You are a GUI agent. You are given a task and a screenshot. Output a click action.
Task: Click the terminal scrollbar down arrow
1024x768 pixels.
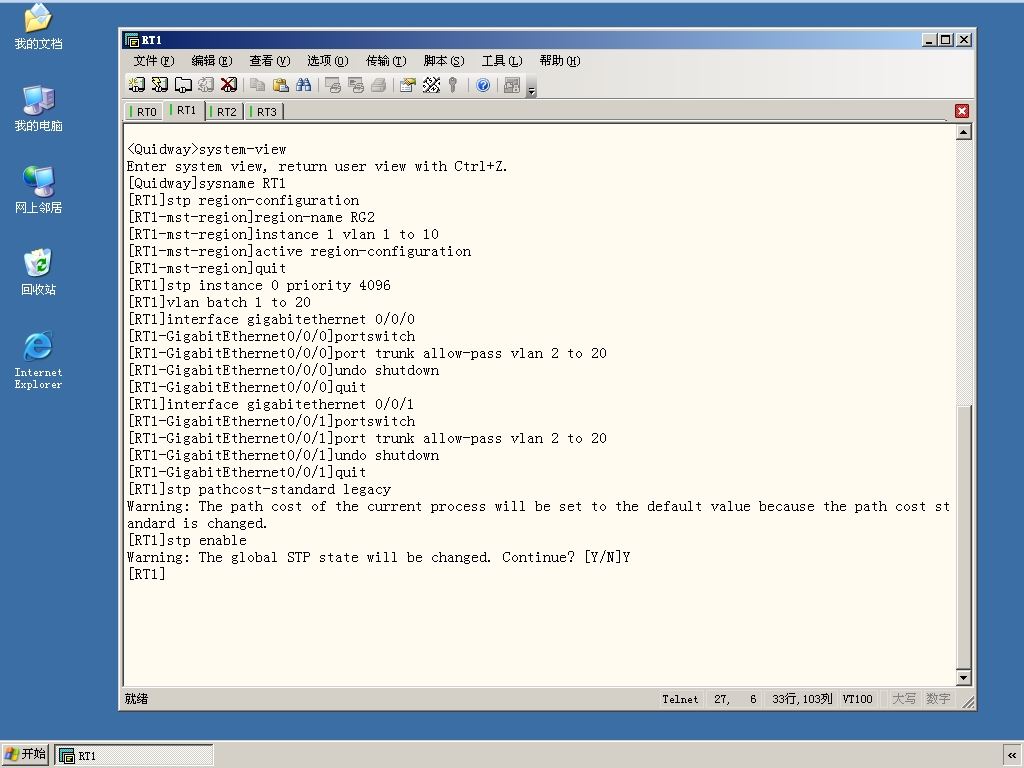(x=963, y=677)
